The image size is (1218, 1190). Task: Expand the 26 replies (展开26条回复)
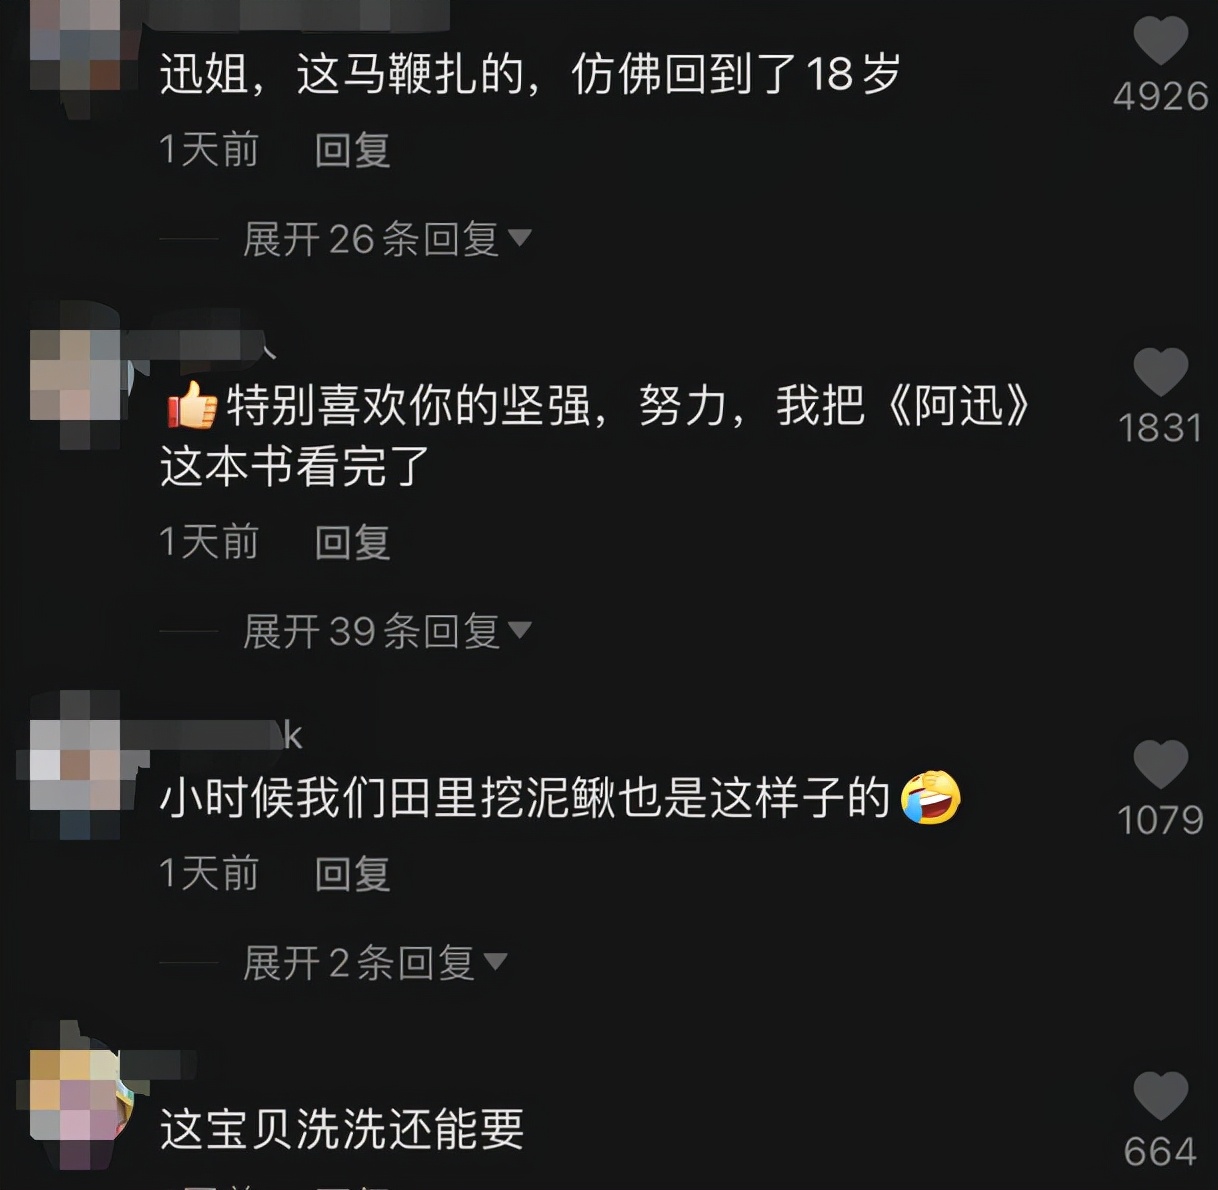click(387, 239)
